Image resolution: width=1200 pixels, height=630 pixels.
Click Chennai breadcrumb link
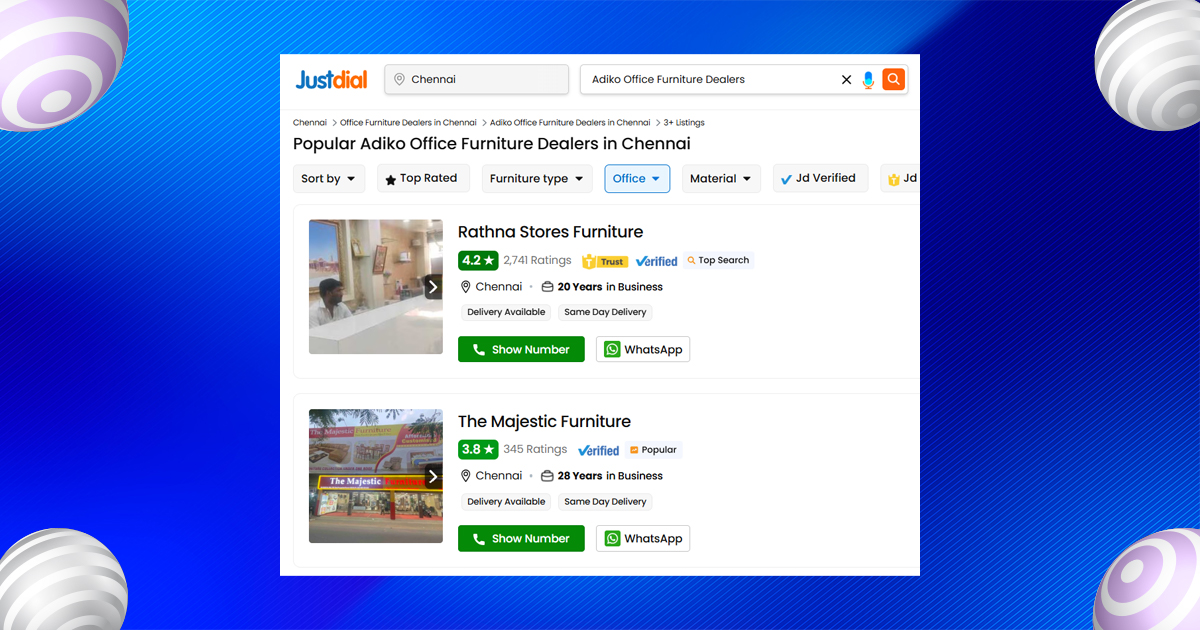(x=310, y=123)
